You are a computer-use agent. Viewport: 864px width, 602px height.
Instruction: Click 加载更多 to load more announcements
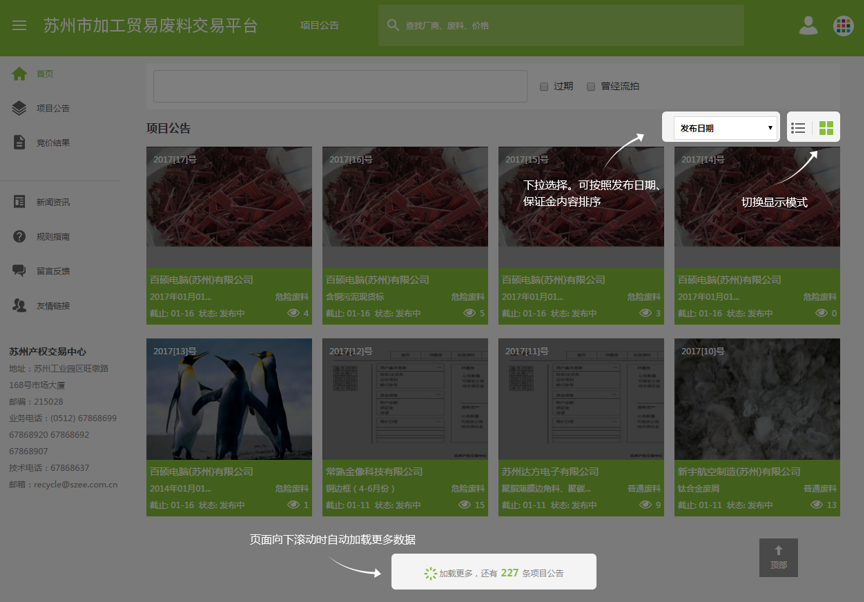click(x=493, y=573)
